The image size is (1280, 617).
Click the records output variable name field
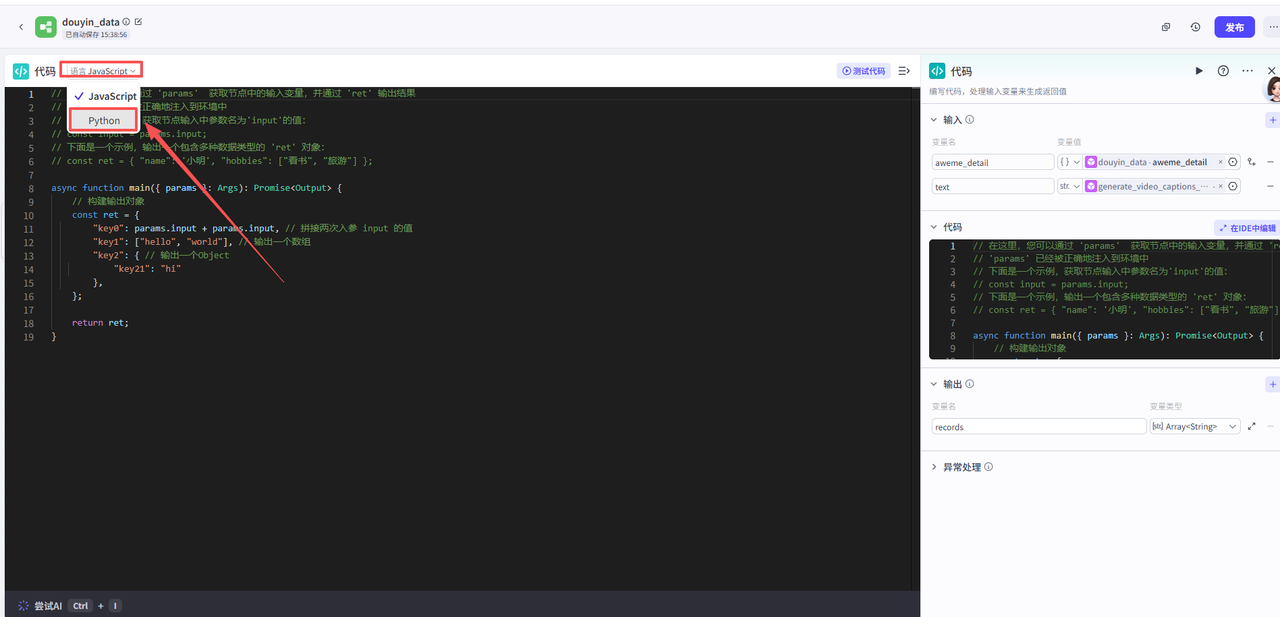[x=1038, y=427]
